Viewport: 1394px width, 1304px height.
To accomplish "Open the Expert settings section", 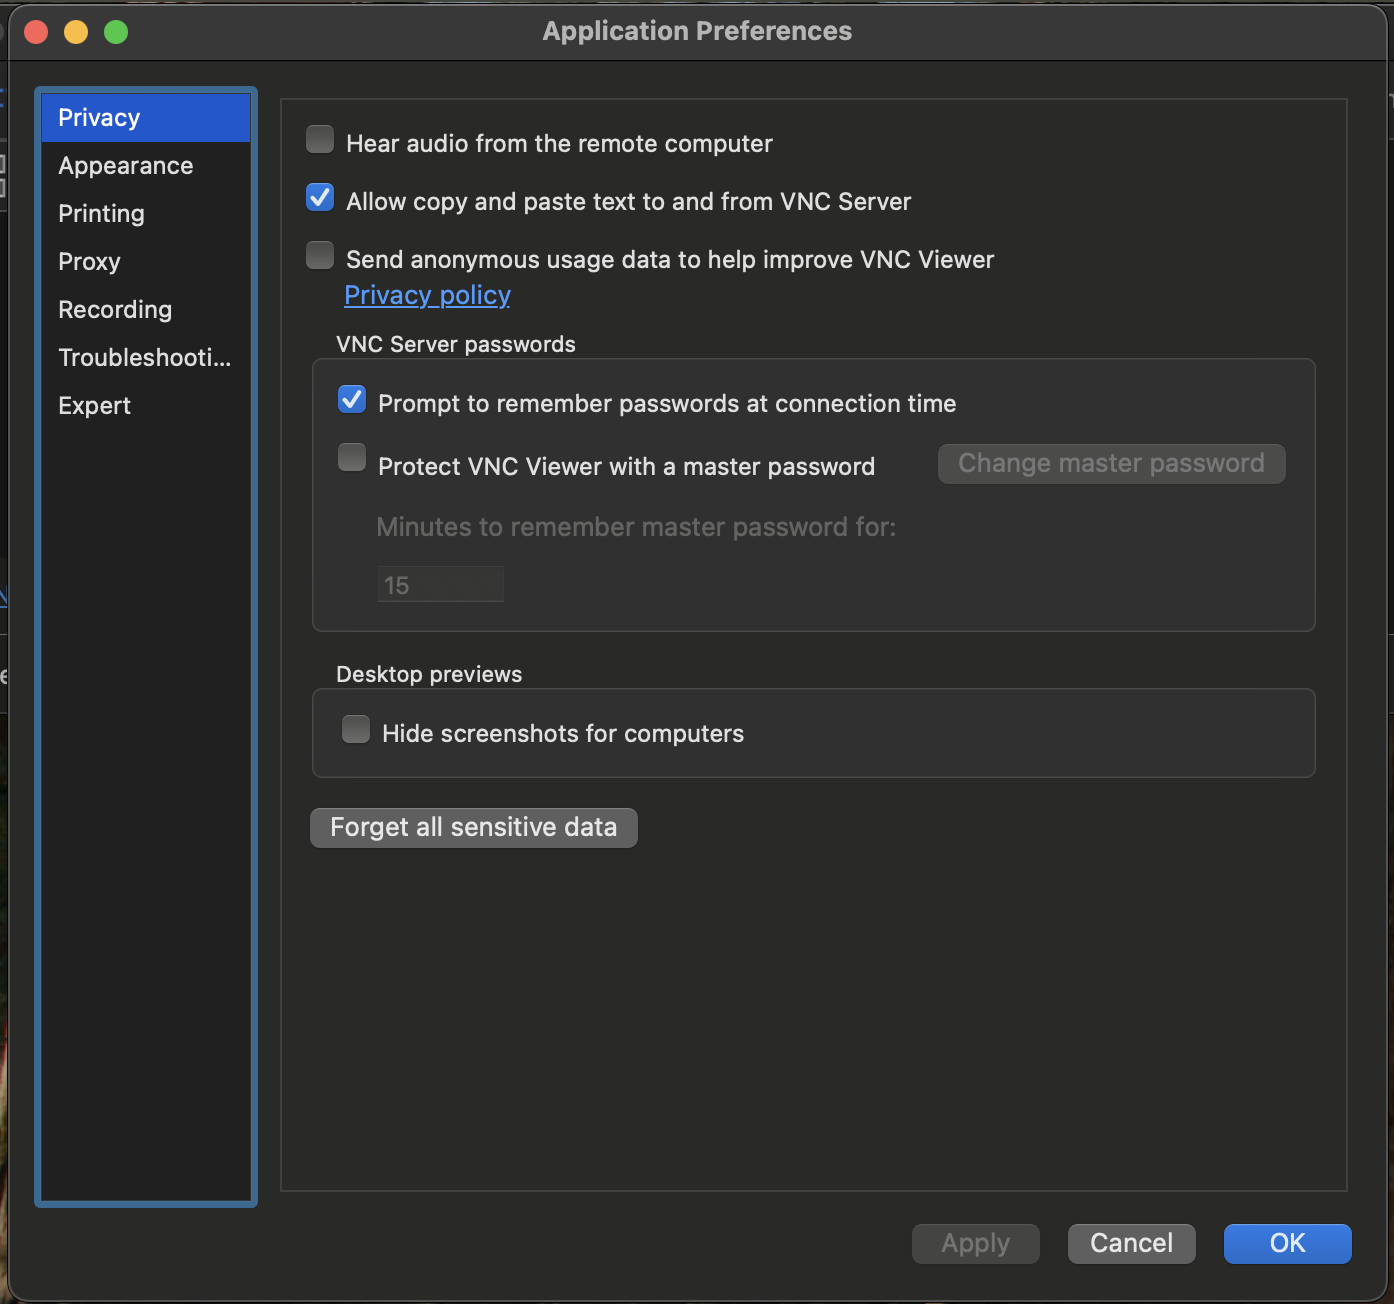I will [146, 406].
